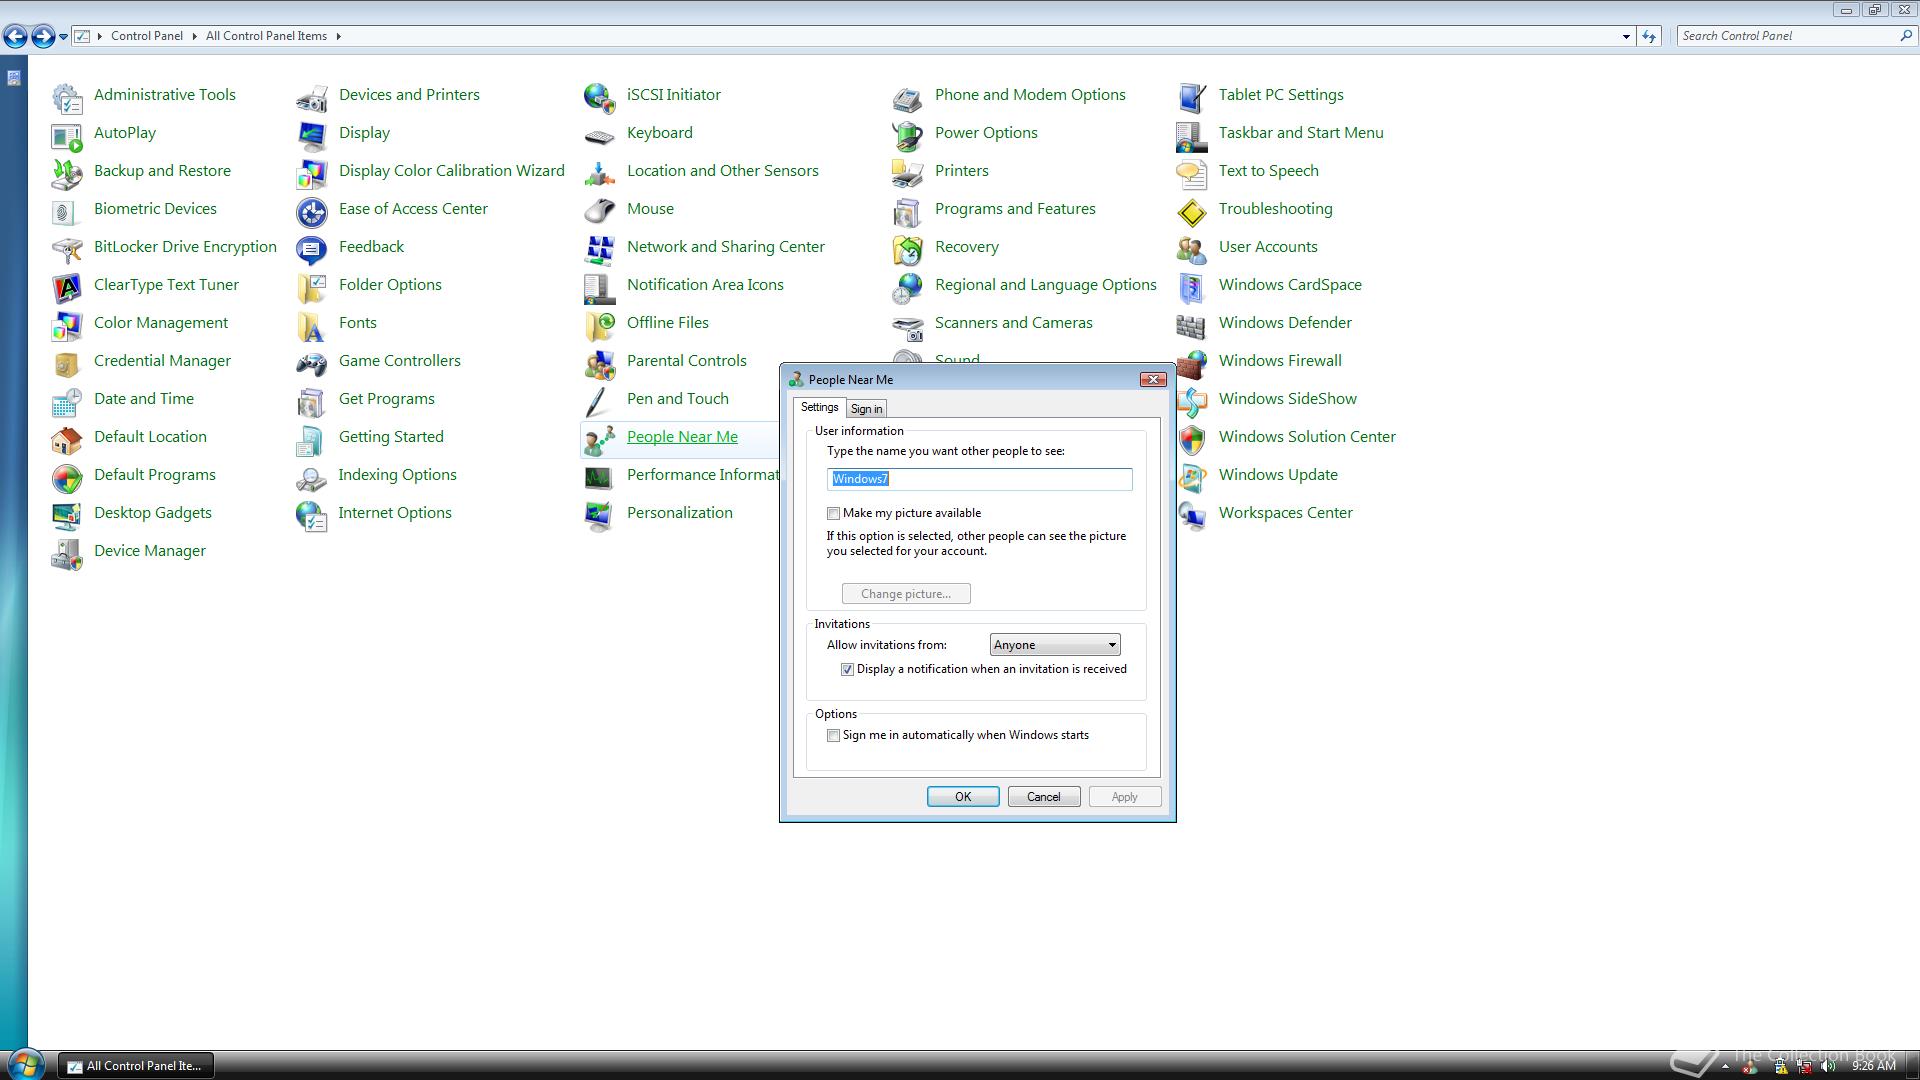Open the Fonts icon
The height and width of the screenshot is (1080, 1920).
tap(312, 326)
